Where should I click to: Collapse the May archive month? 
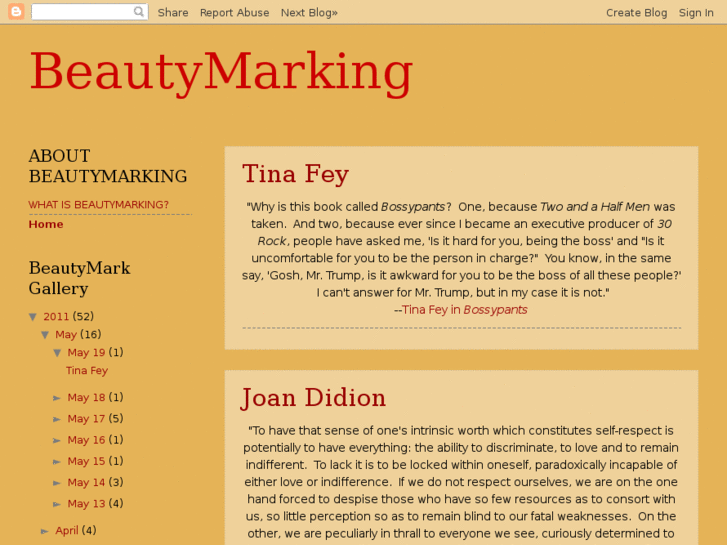click(x=45, y=335)
